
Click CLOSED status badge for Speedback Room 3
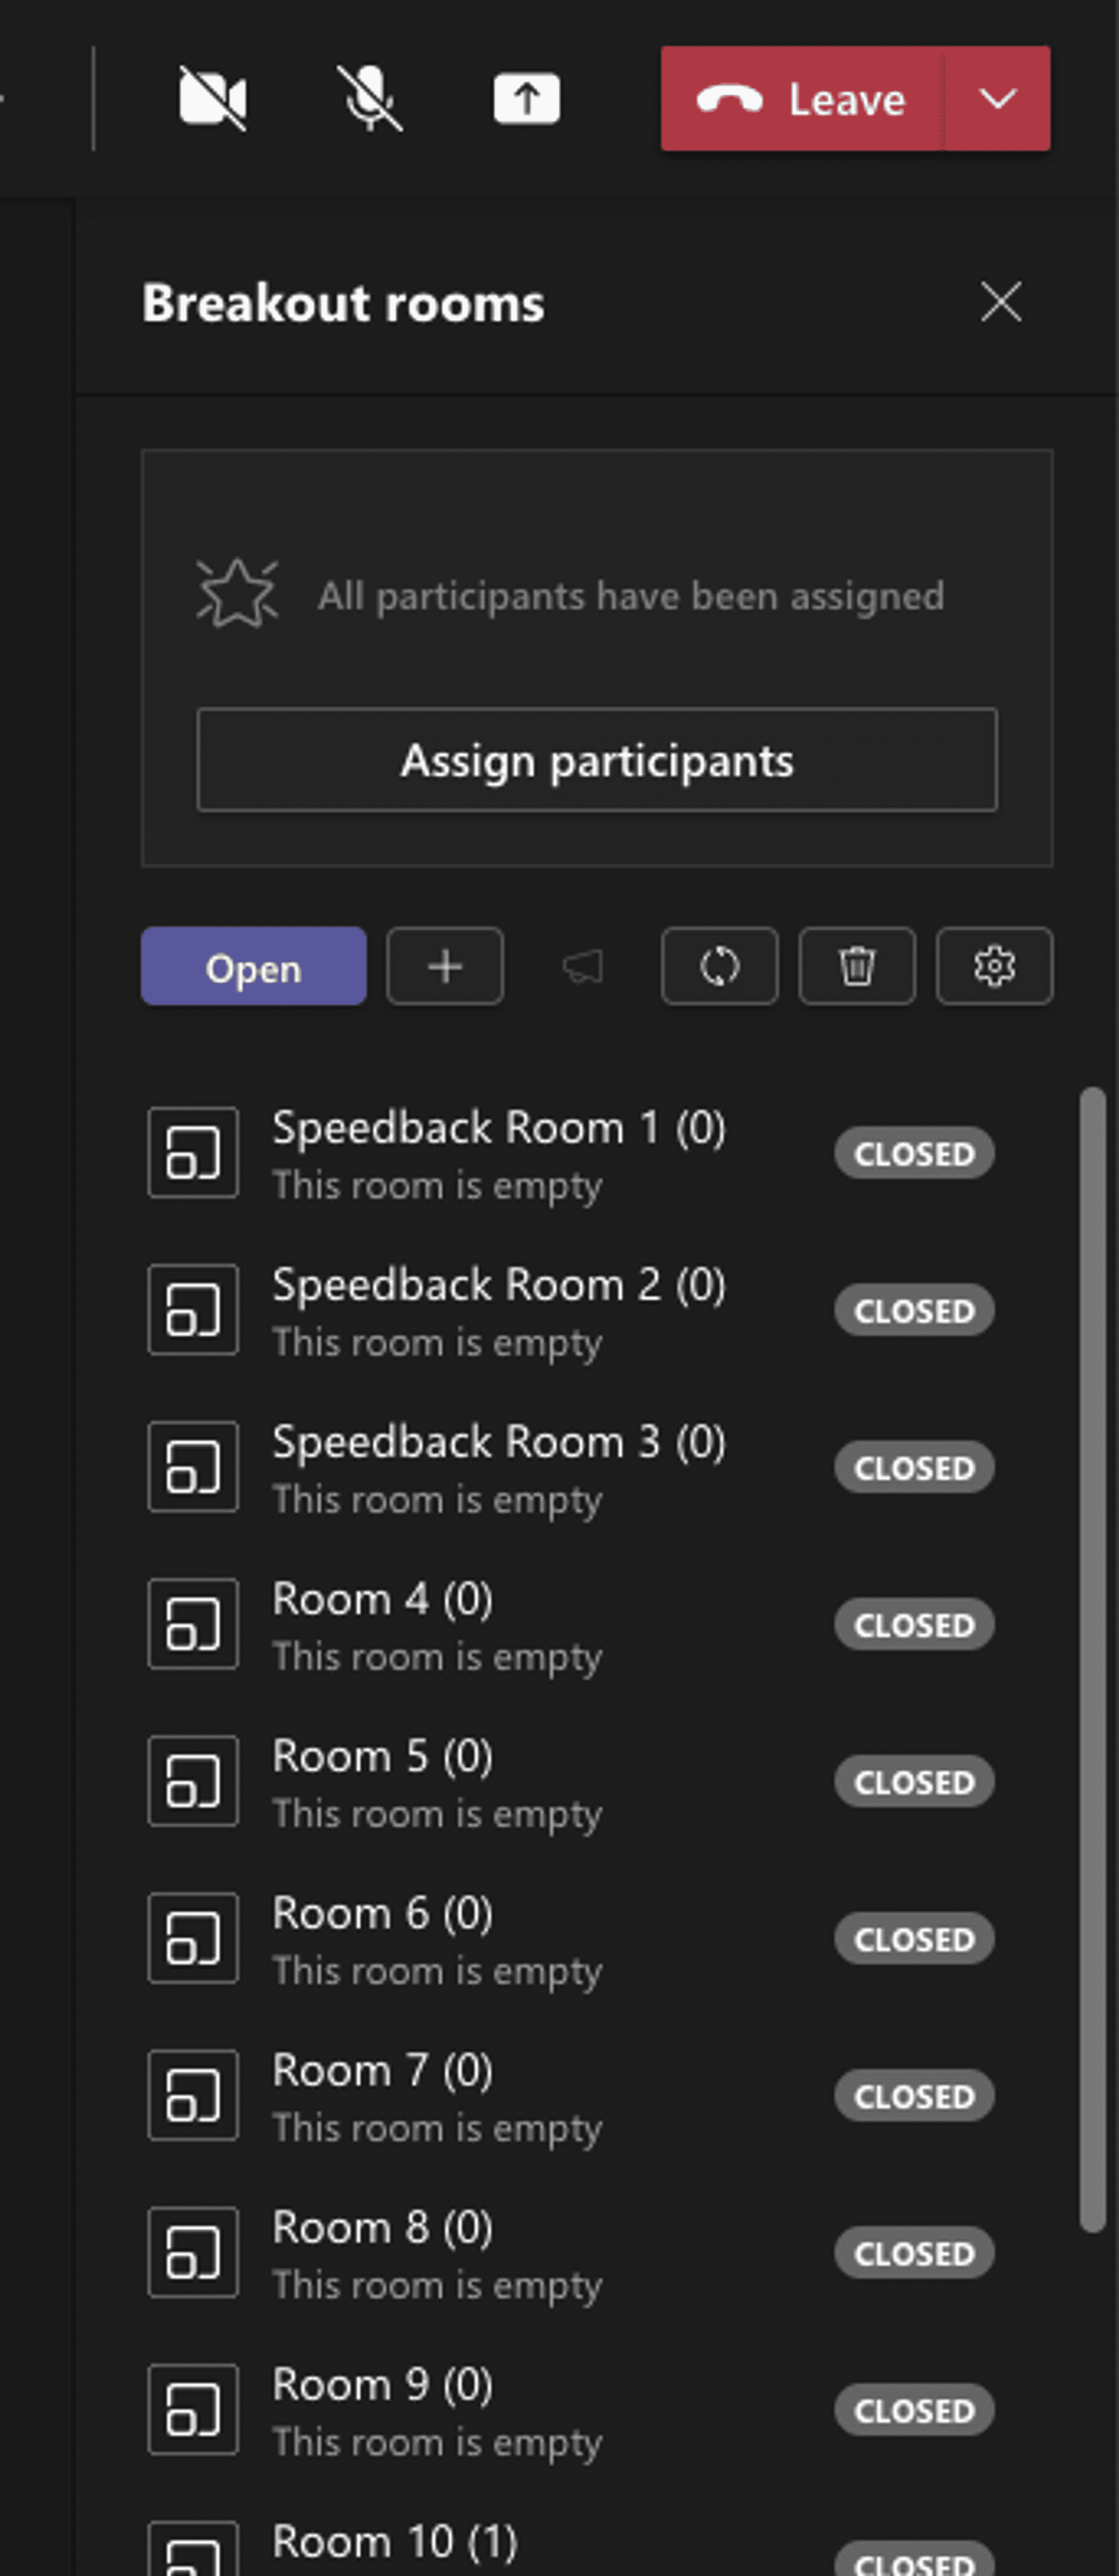[x=914, y=1467]
